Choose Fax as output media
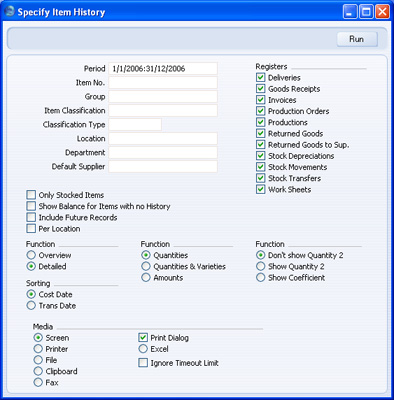This screenshot has height=400, width=394. [x=38, y=382]
